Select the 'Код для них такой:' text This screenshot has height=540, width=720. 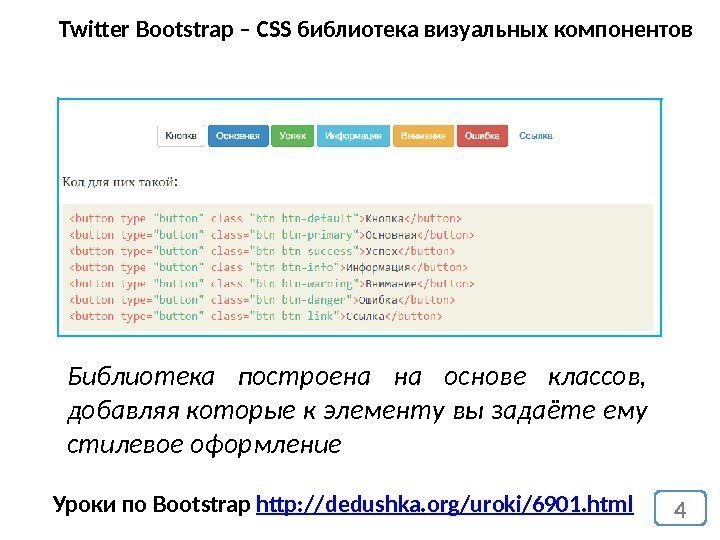pos(120,182)
